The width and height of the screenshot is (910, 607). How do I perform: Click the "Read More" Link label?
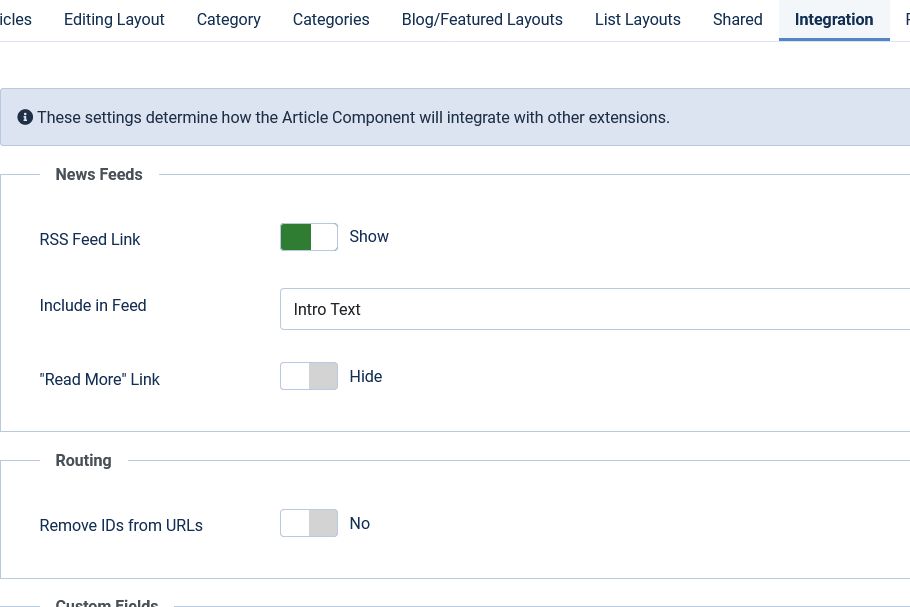click(100, 379)
